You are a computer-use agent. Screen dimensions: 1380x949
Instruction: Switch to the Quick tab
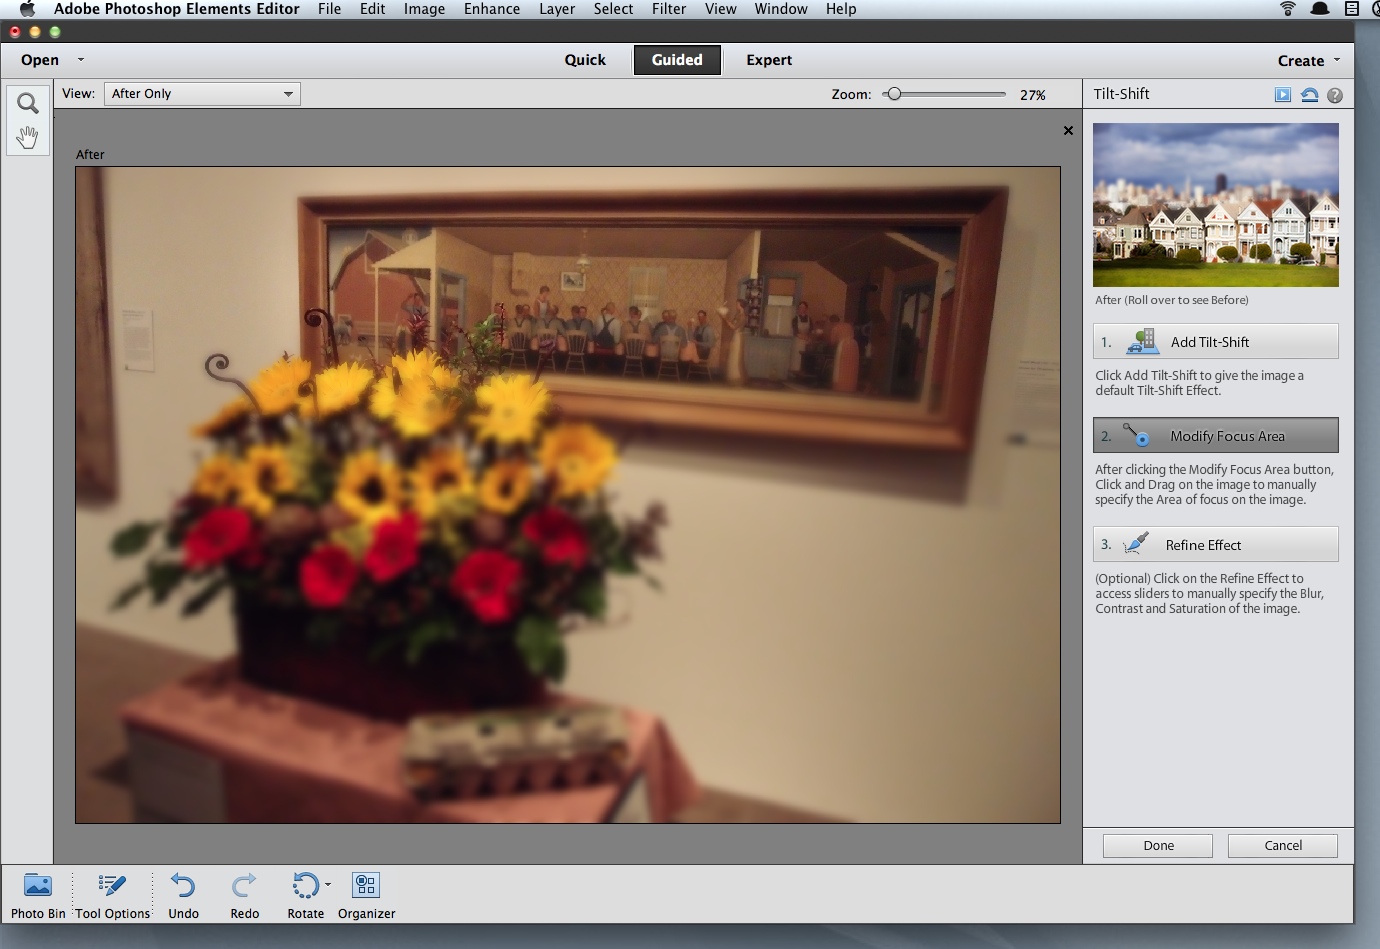point(585,60)
